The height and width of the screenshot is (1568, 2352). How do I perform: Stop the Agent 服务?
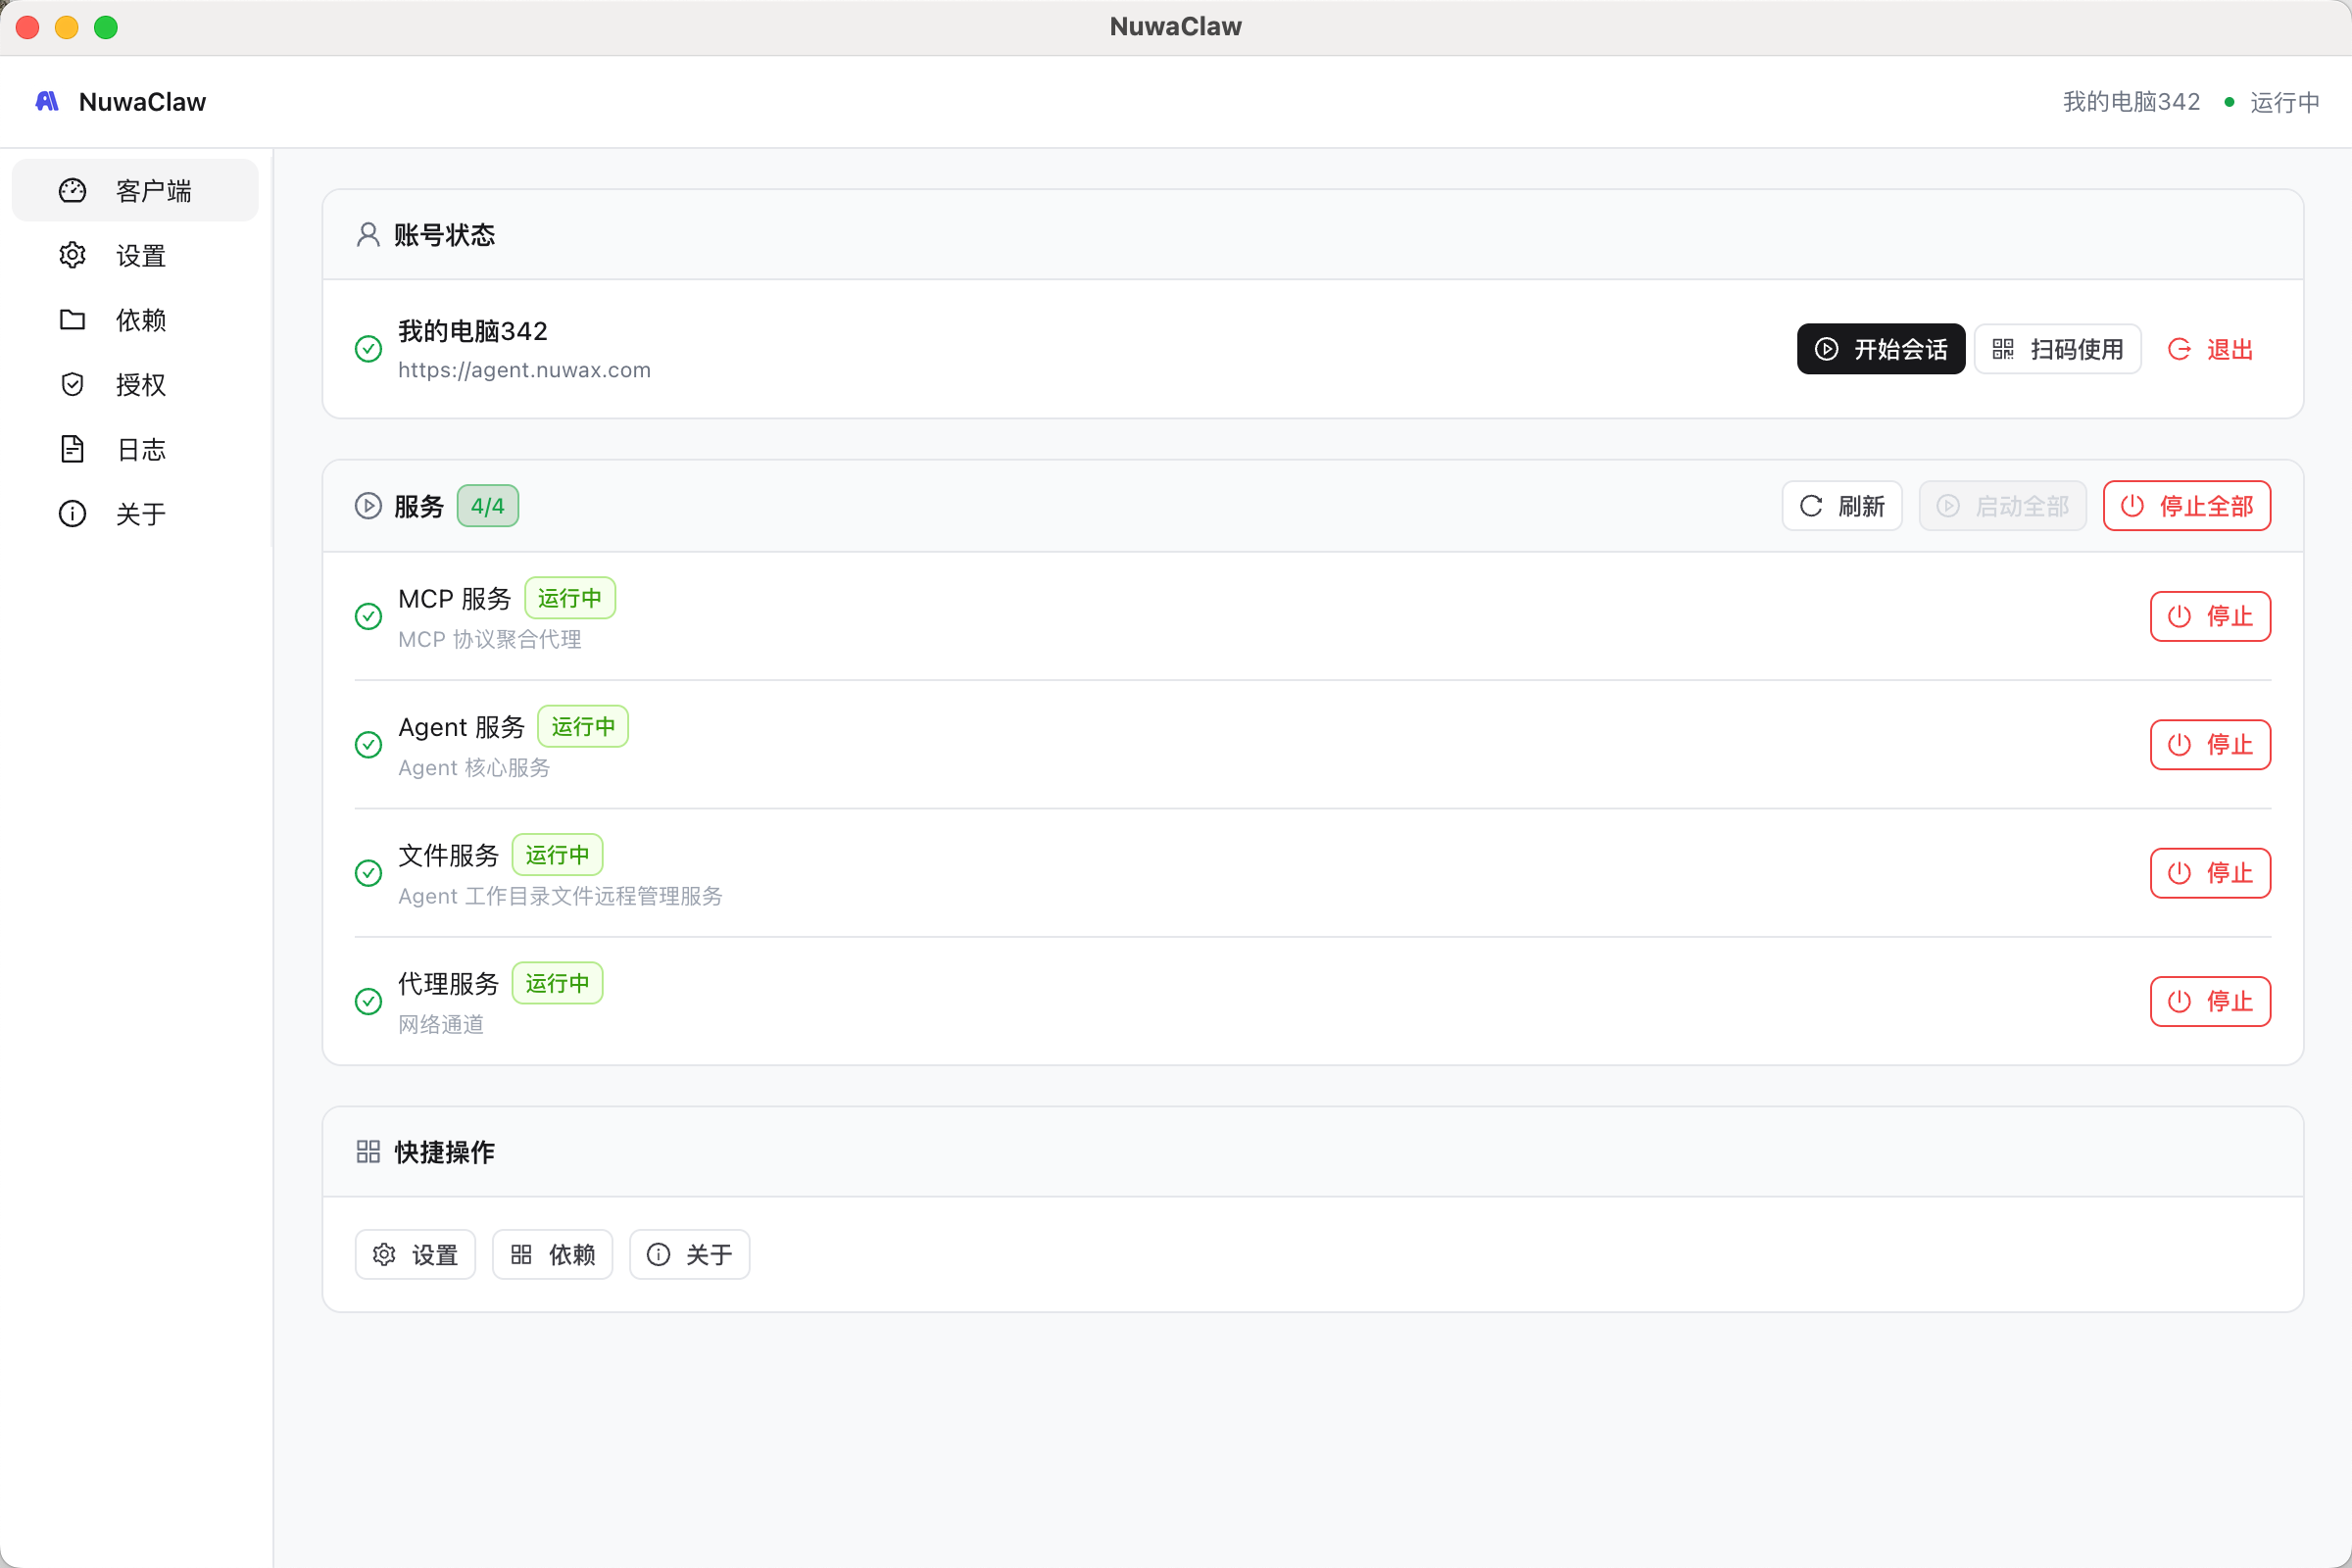point(2209,744)
